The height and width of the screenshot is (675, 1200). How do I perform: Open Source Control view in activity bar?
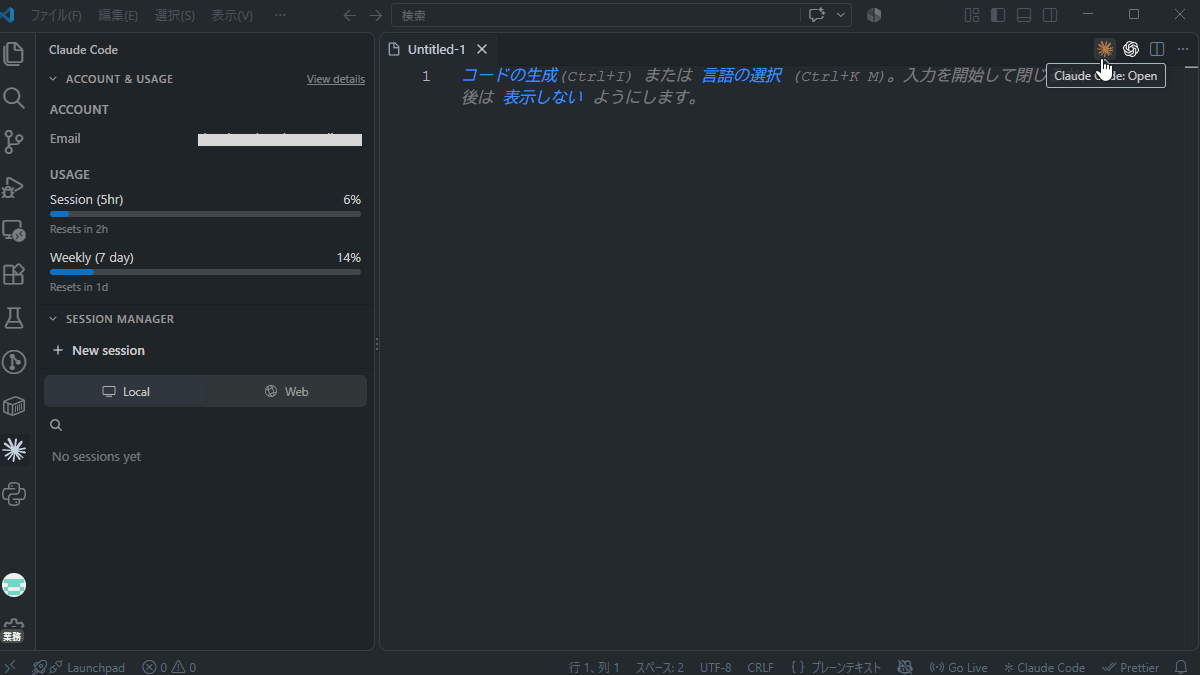[14, 142]
